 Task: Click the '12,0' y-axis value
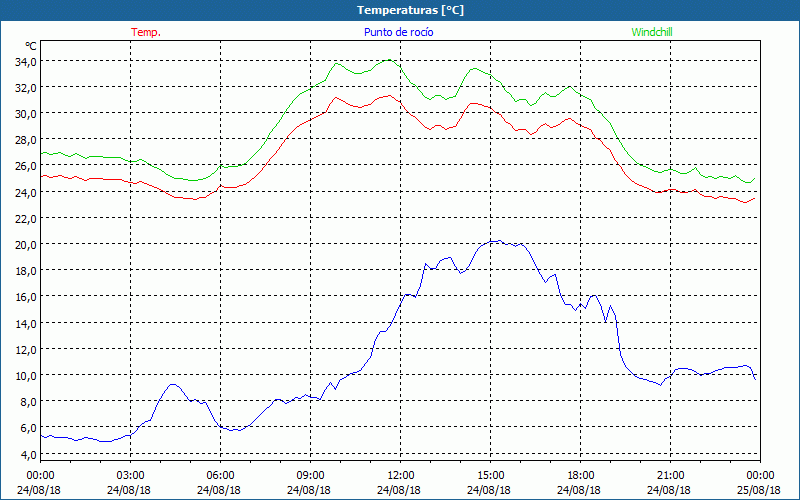pyautogui.click(x=26, y=350)
